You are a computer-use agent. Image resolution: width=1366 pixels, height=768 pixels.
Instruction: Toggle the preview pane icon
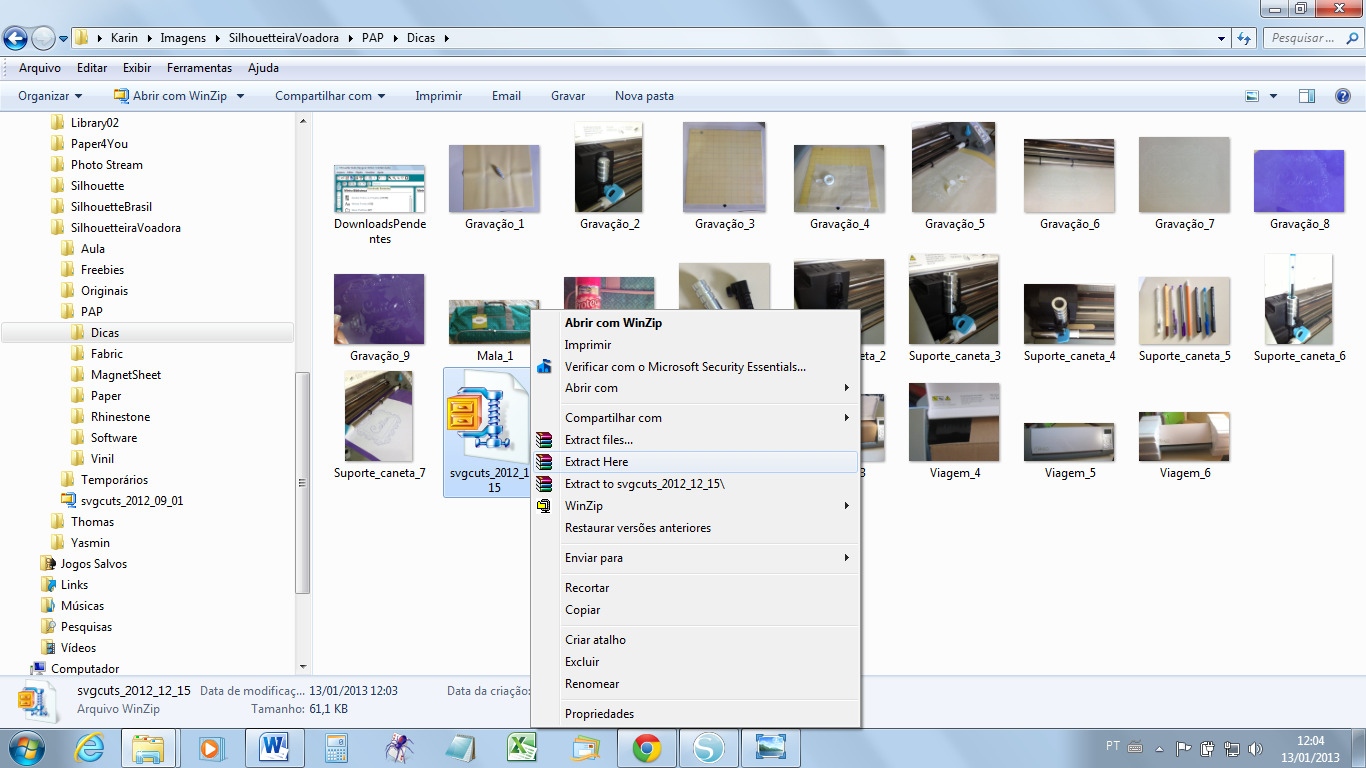1307,96
